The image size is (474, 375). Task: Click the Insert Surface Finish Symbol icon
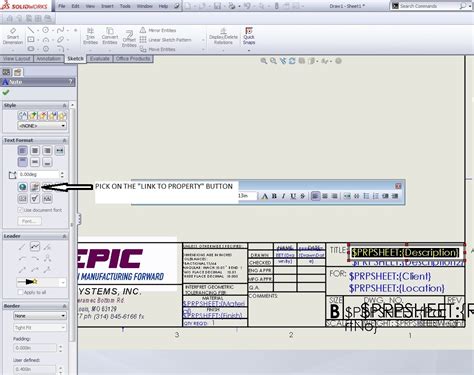click(35, 199)
